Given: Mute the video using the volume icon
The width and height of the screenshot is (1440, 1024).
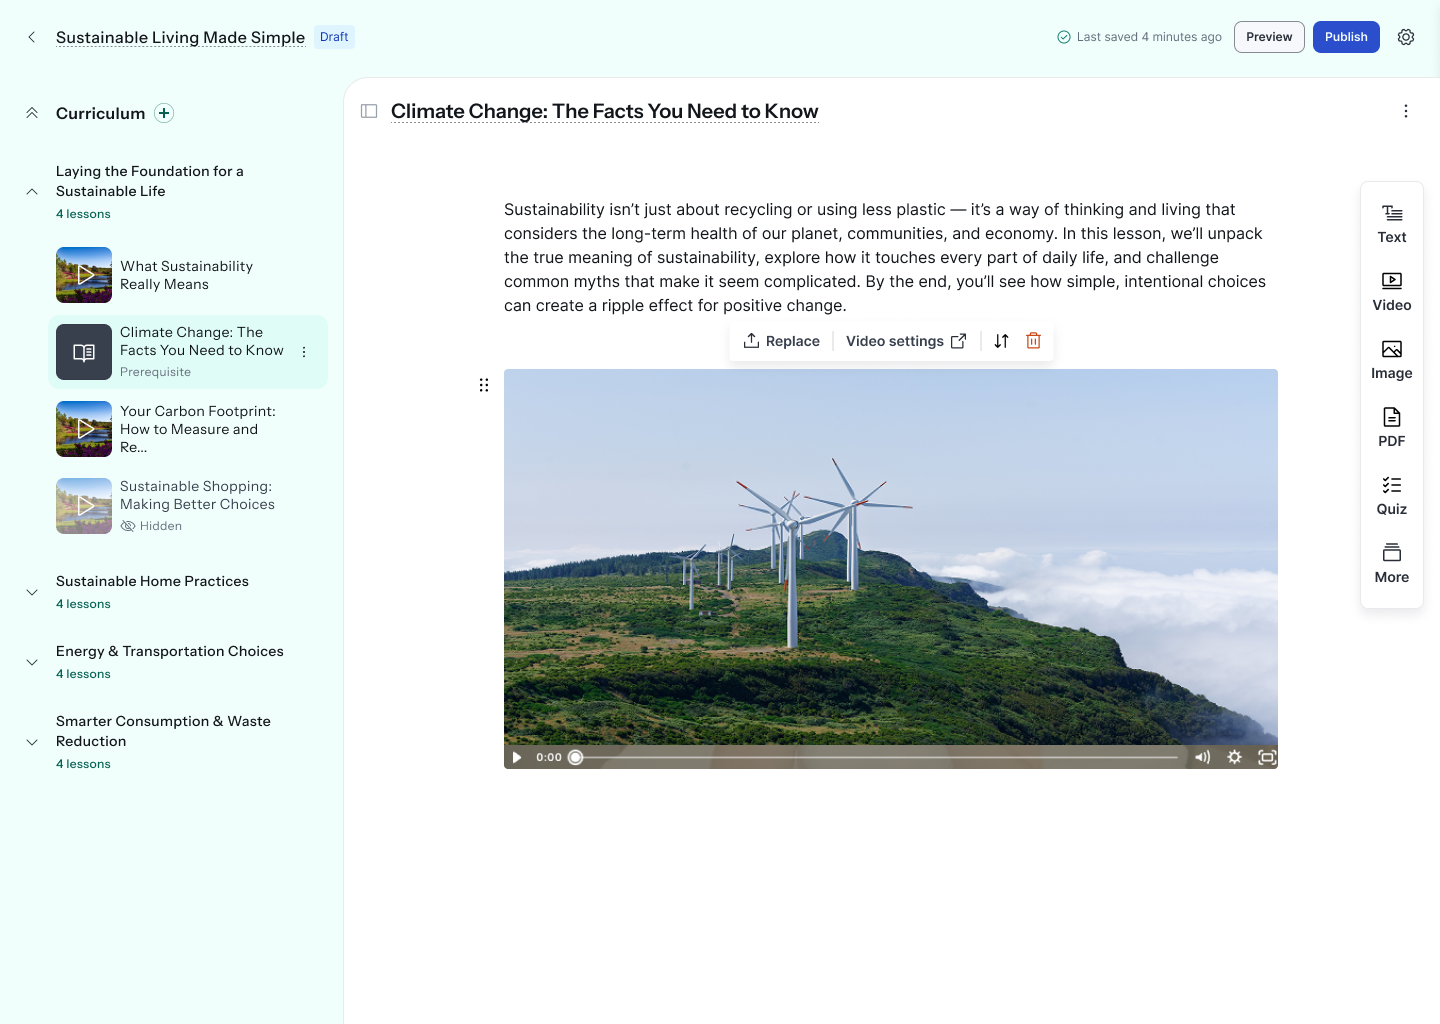Looking at the screenshot, I should 1202,757.
